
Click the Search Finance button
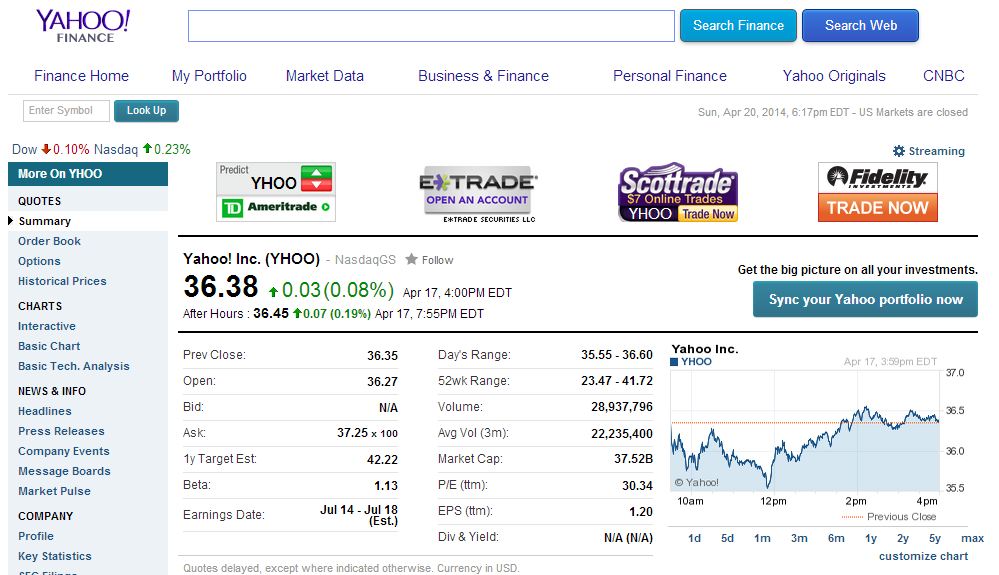[x=738, y=25]
